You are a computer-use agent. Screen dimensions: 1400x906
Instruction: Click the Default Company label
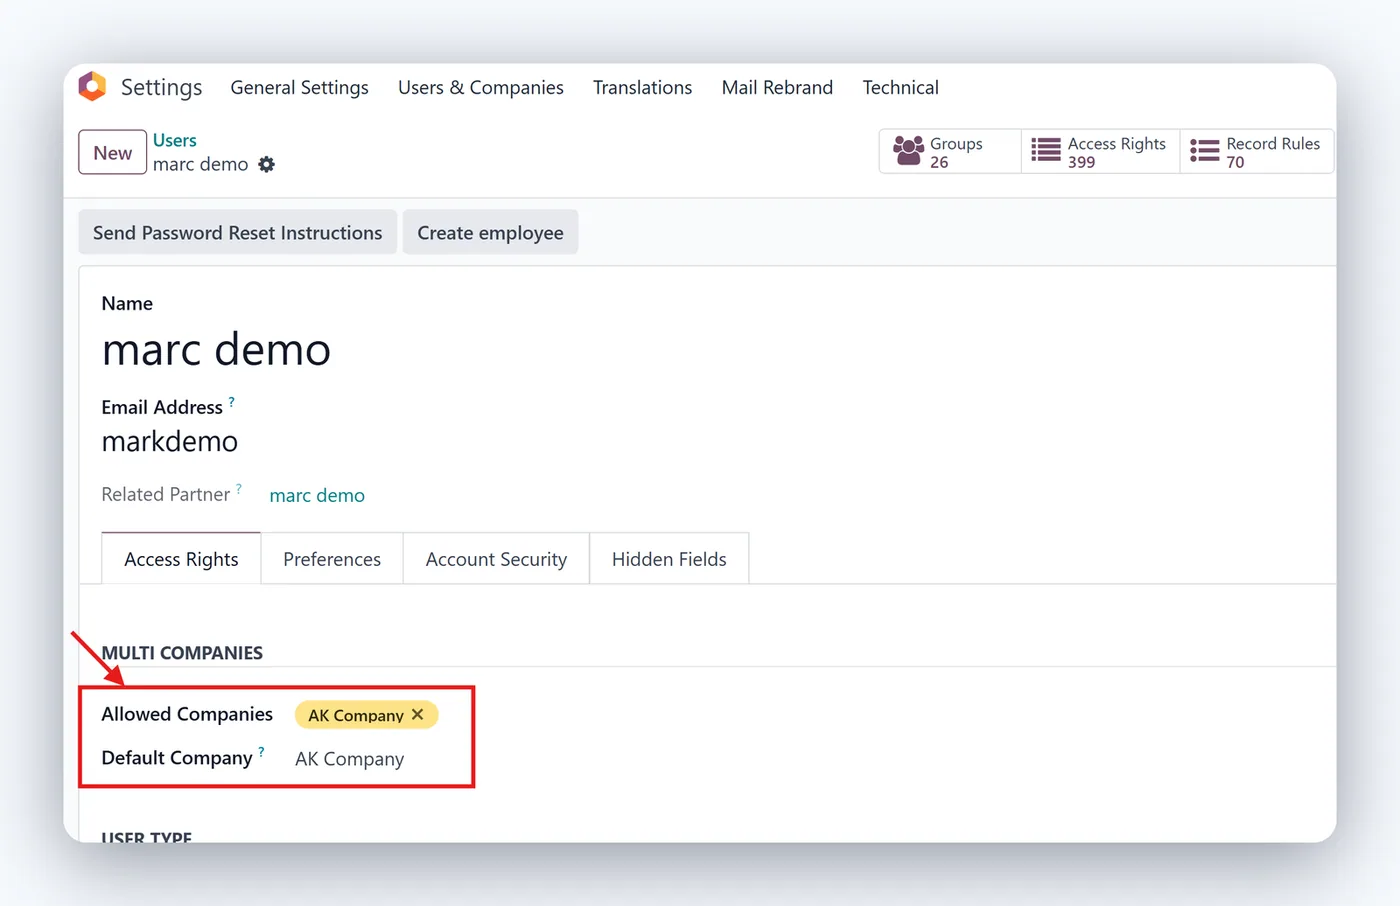pos(177,758)
